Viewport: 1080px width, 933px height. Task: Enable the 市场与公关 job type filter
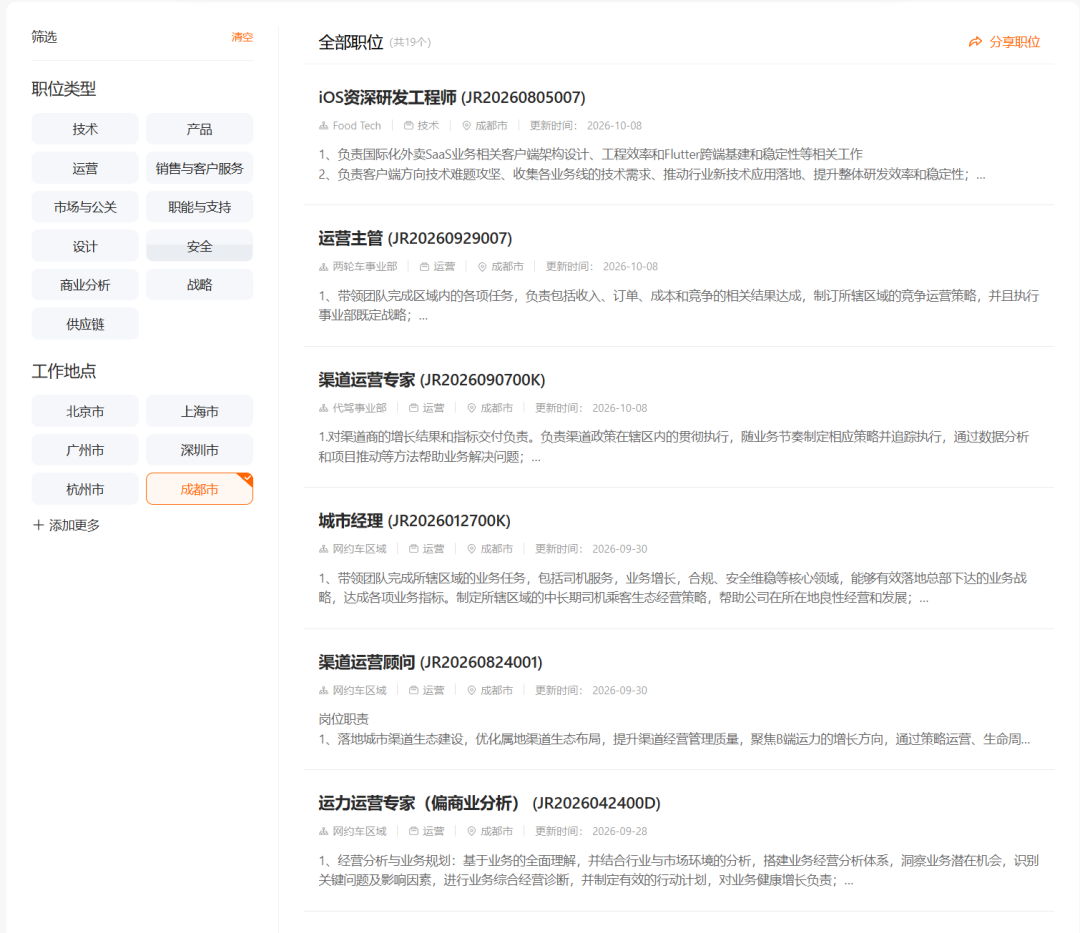(85, 207)
